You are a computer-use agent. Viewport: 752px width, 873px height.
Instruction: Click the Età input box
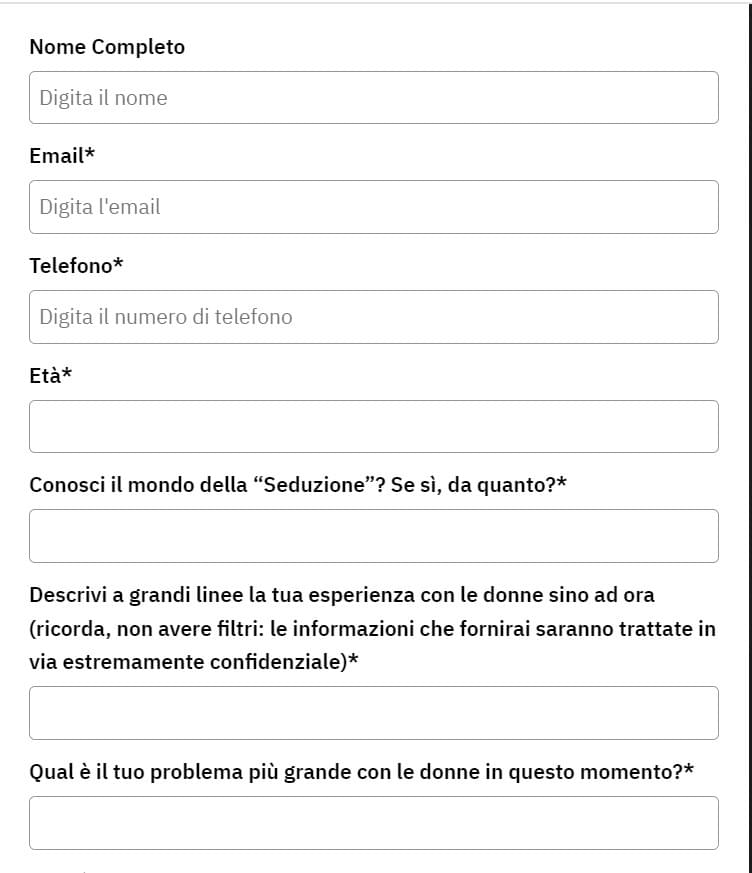(373, 426)
